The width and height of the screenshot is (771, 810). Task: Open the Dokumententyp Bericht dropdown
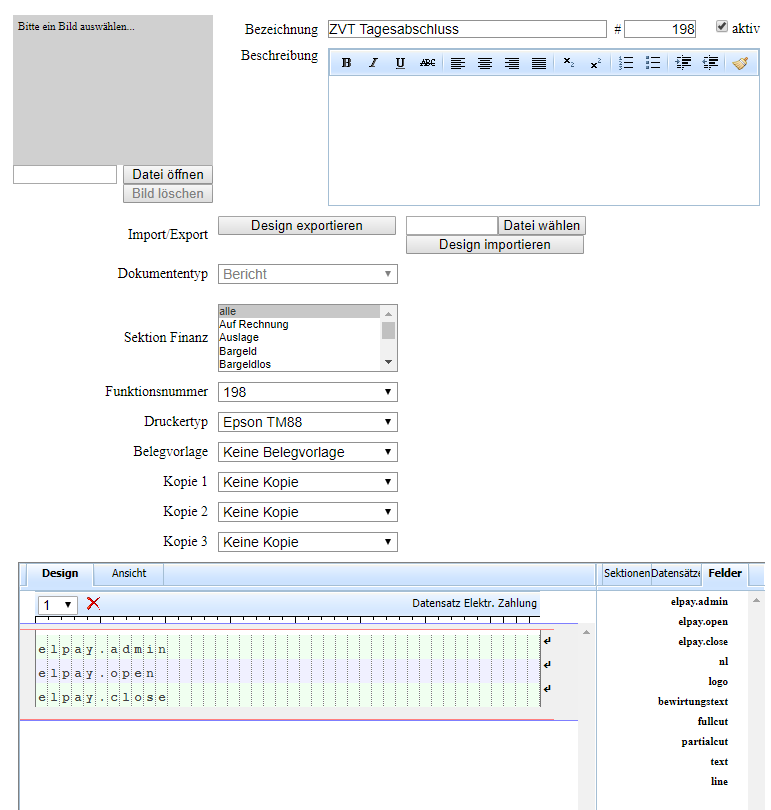click(308, 274)
